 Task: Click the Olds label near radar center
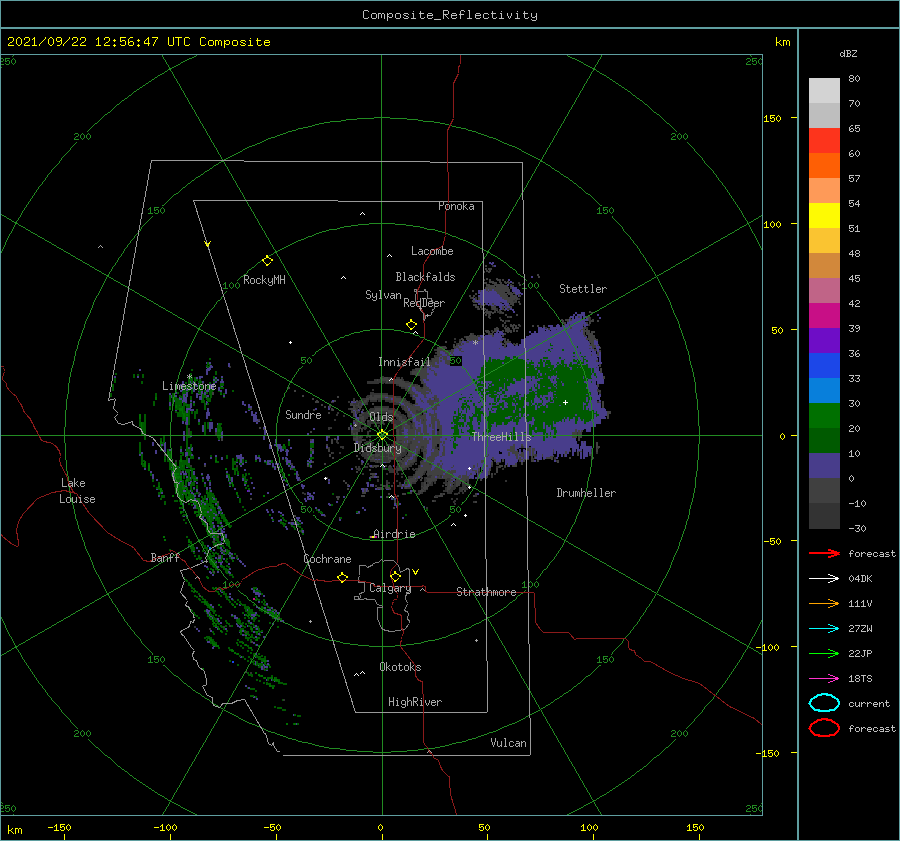381,417
